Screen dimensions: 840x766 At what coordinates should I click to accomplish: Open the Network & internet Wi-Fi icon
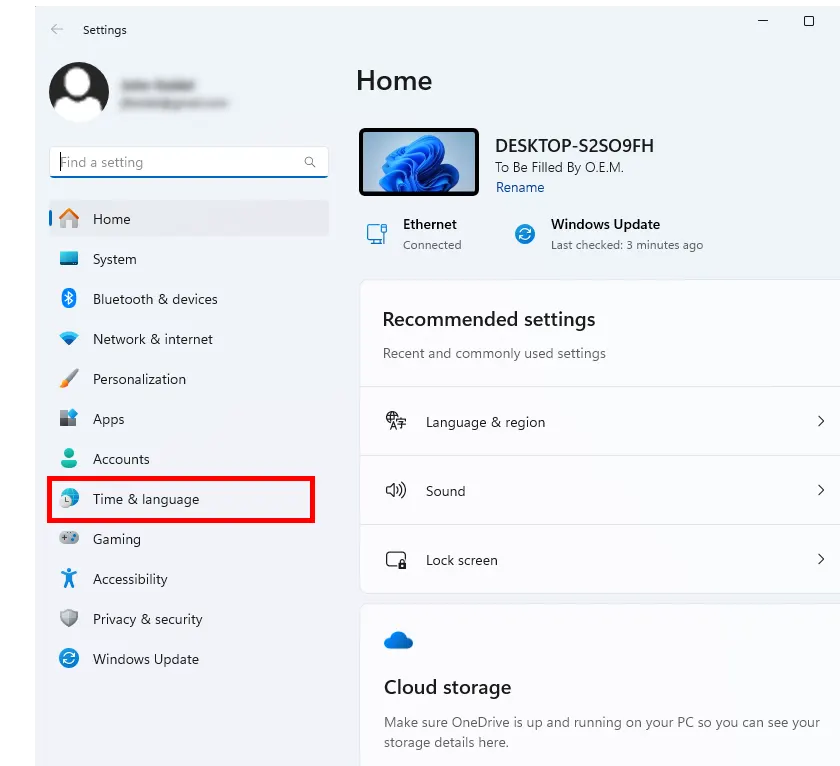(69, 339)
